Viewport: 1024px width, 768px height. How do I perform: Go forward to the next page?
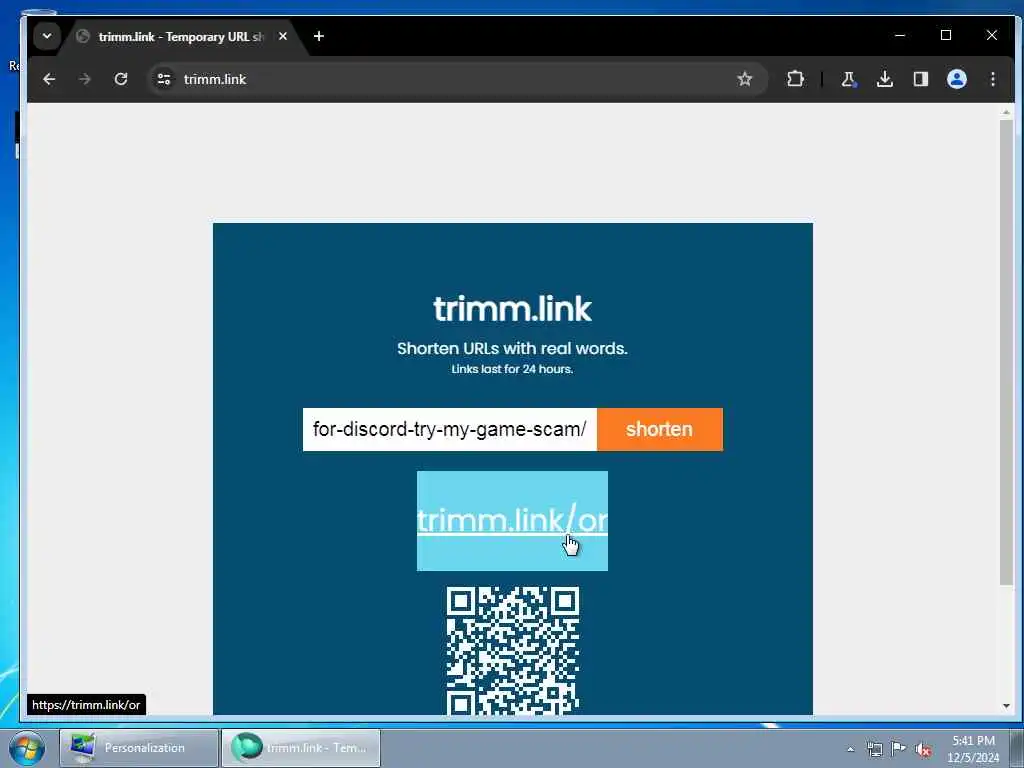coord(85,79)
